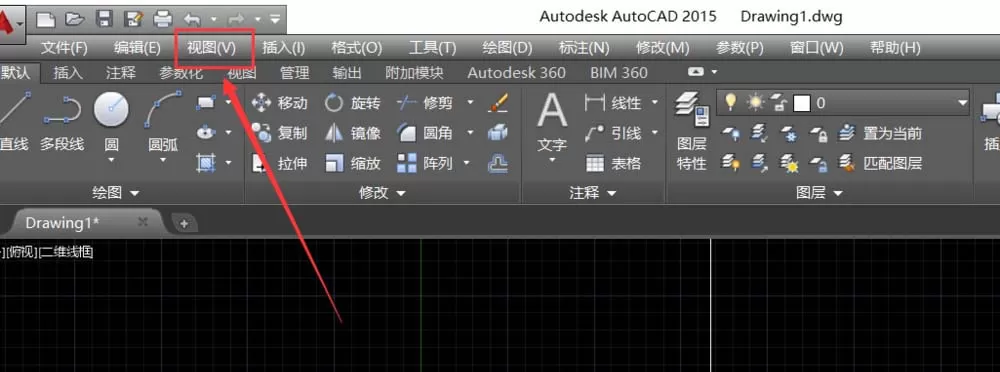
Task: Save the drawing with the floppy disk icon
Action: [x=104, y=19]
